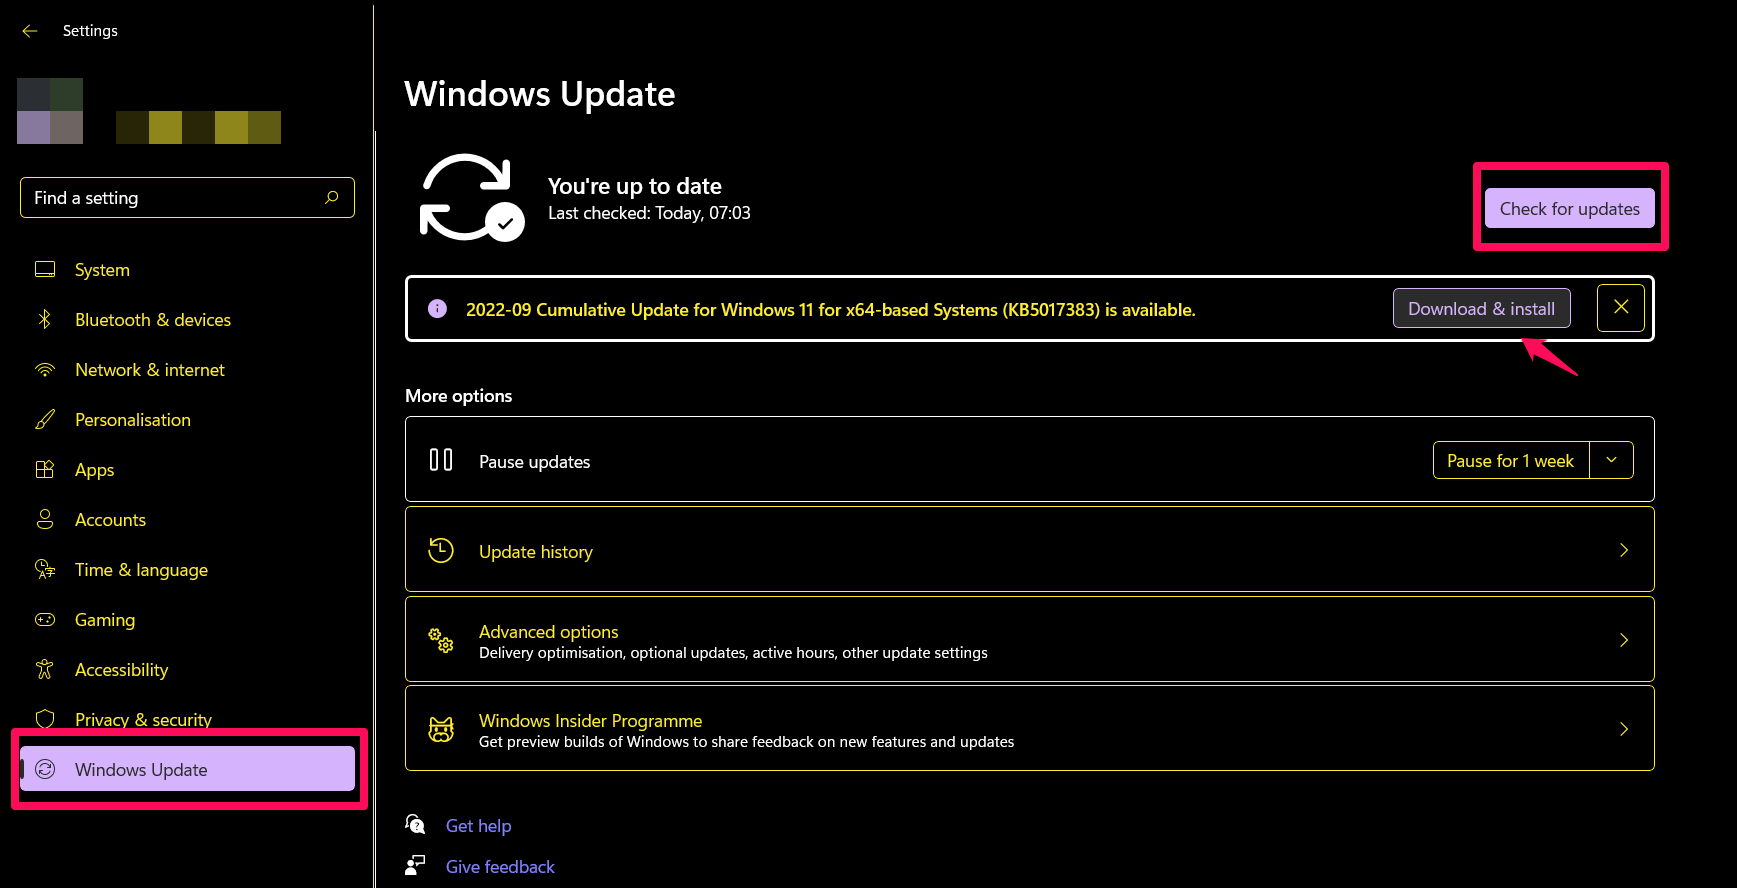
Task: Click the Get help headset icon
Action: click(415, 824)
